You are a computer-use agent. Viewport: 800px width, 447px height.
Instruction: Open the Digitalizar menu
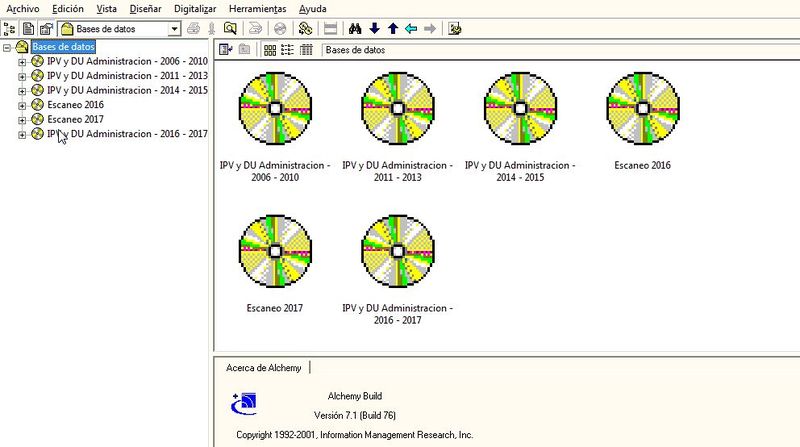(195, 9)
